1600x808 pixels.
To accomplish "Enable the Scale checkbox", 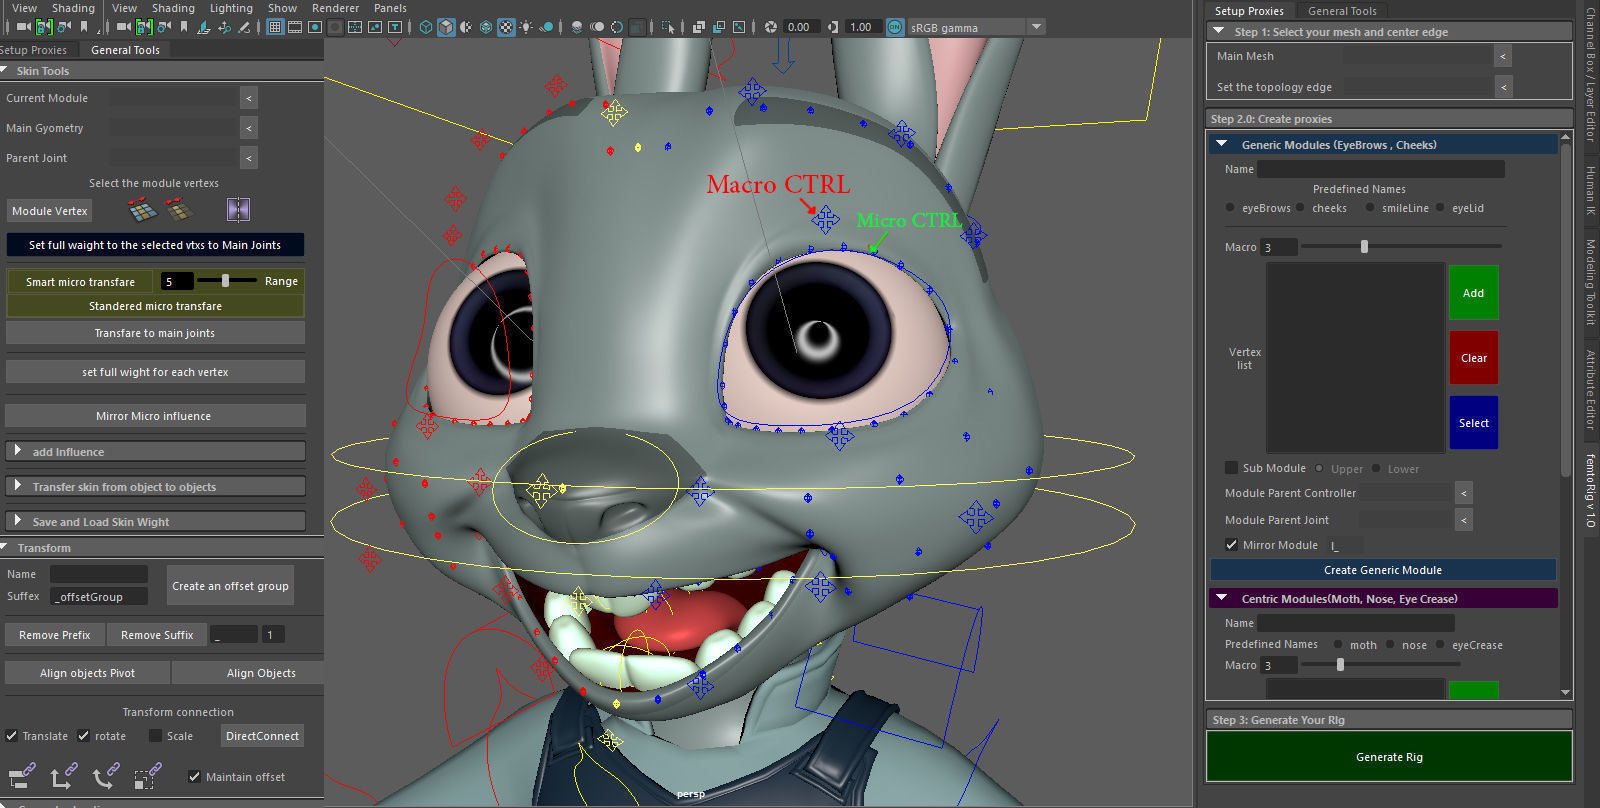I will coord(155,736).
